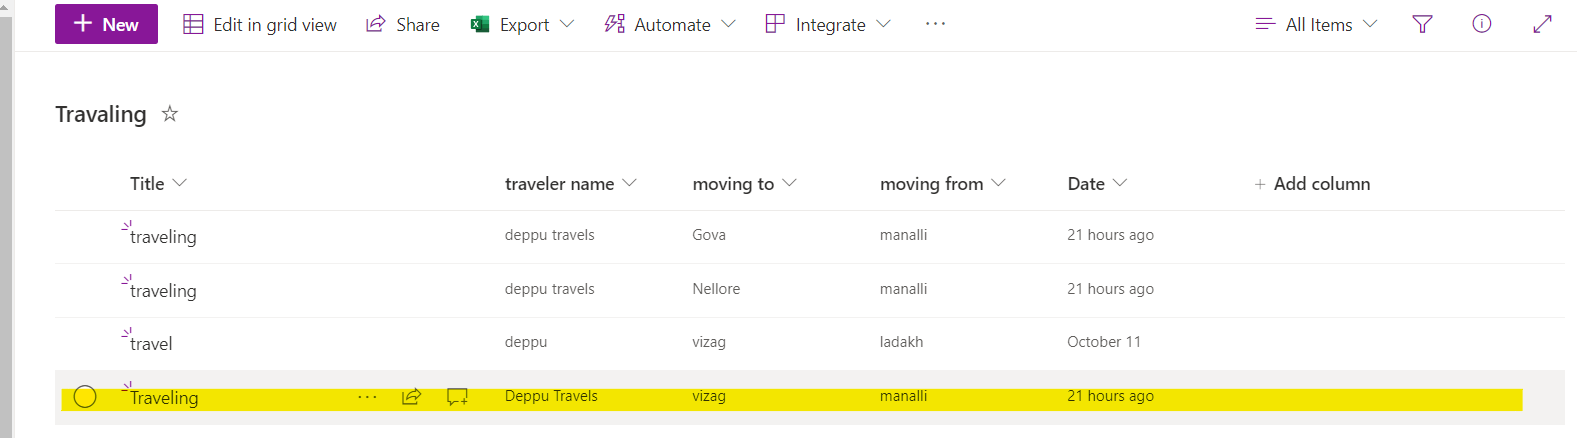Image resolution: width=1577 pixels, height=438 pixels.
Task: Open more actions ellipsis on Traveling row
Action: point(367,397)
